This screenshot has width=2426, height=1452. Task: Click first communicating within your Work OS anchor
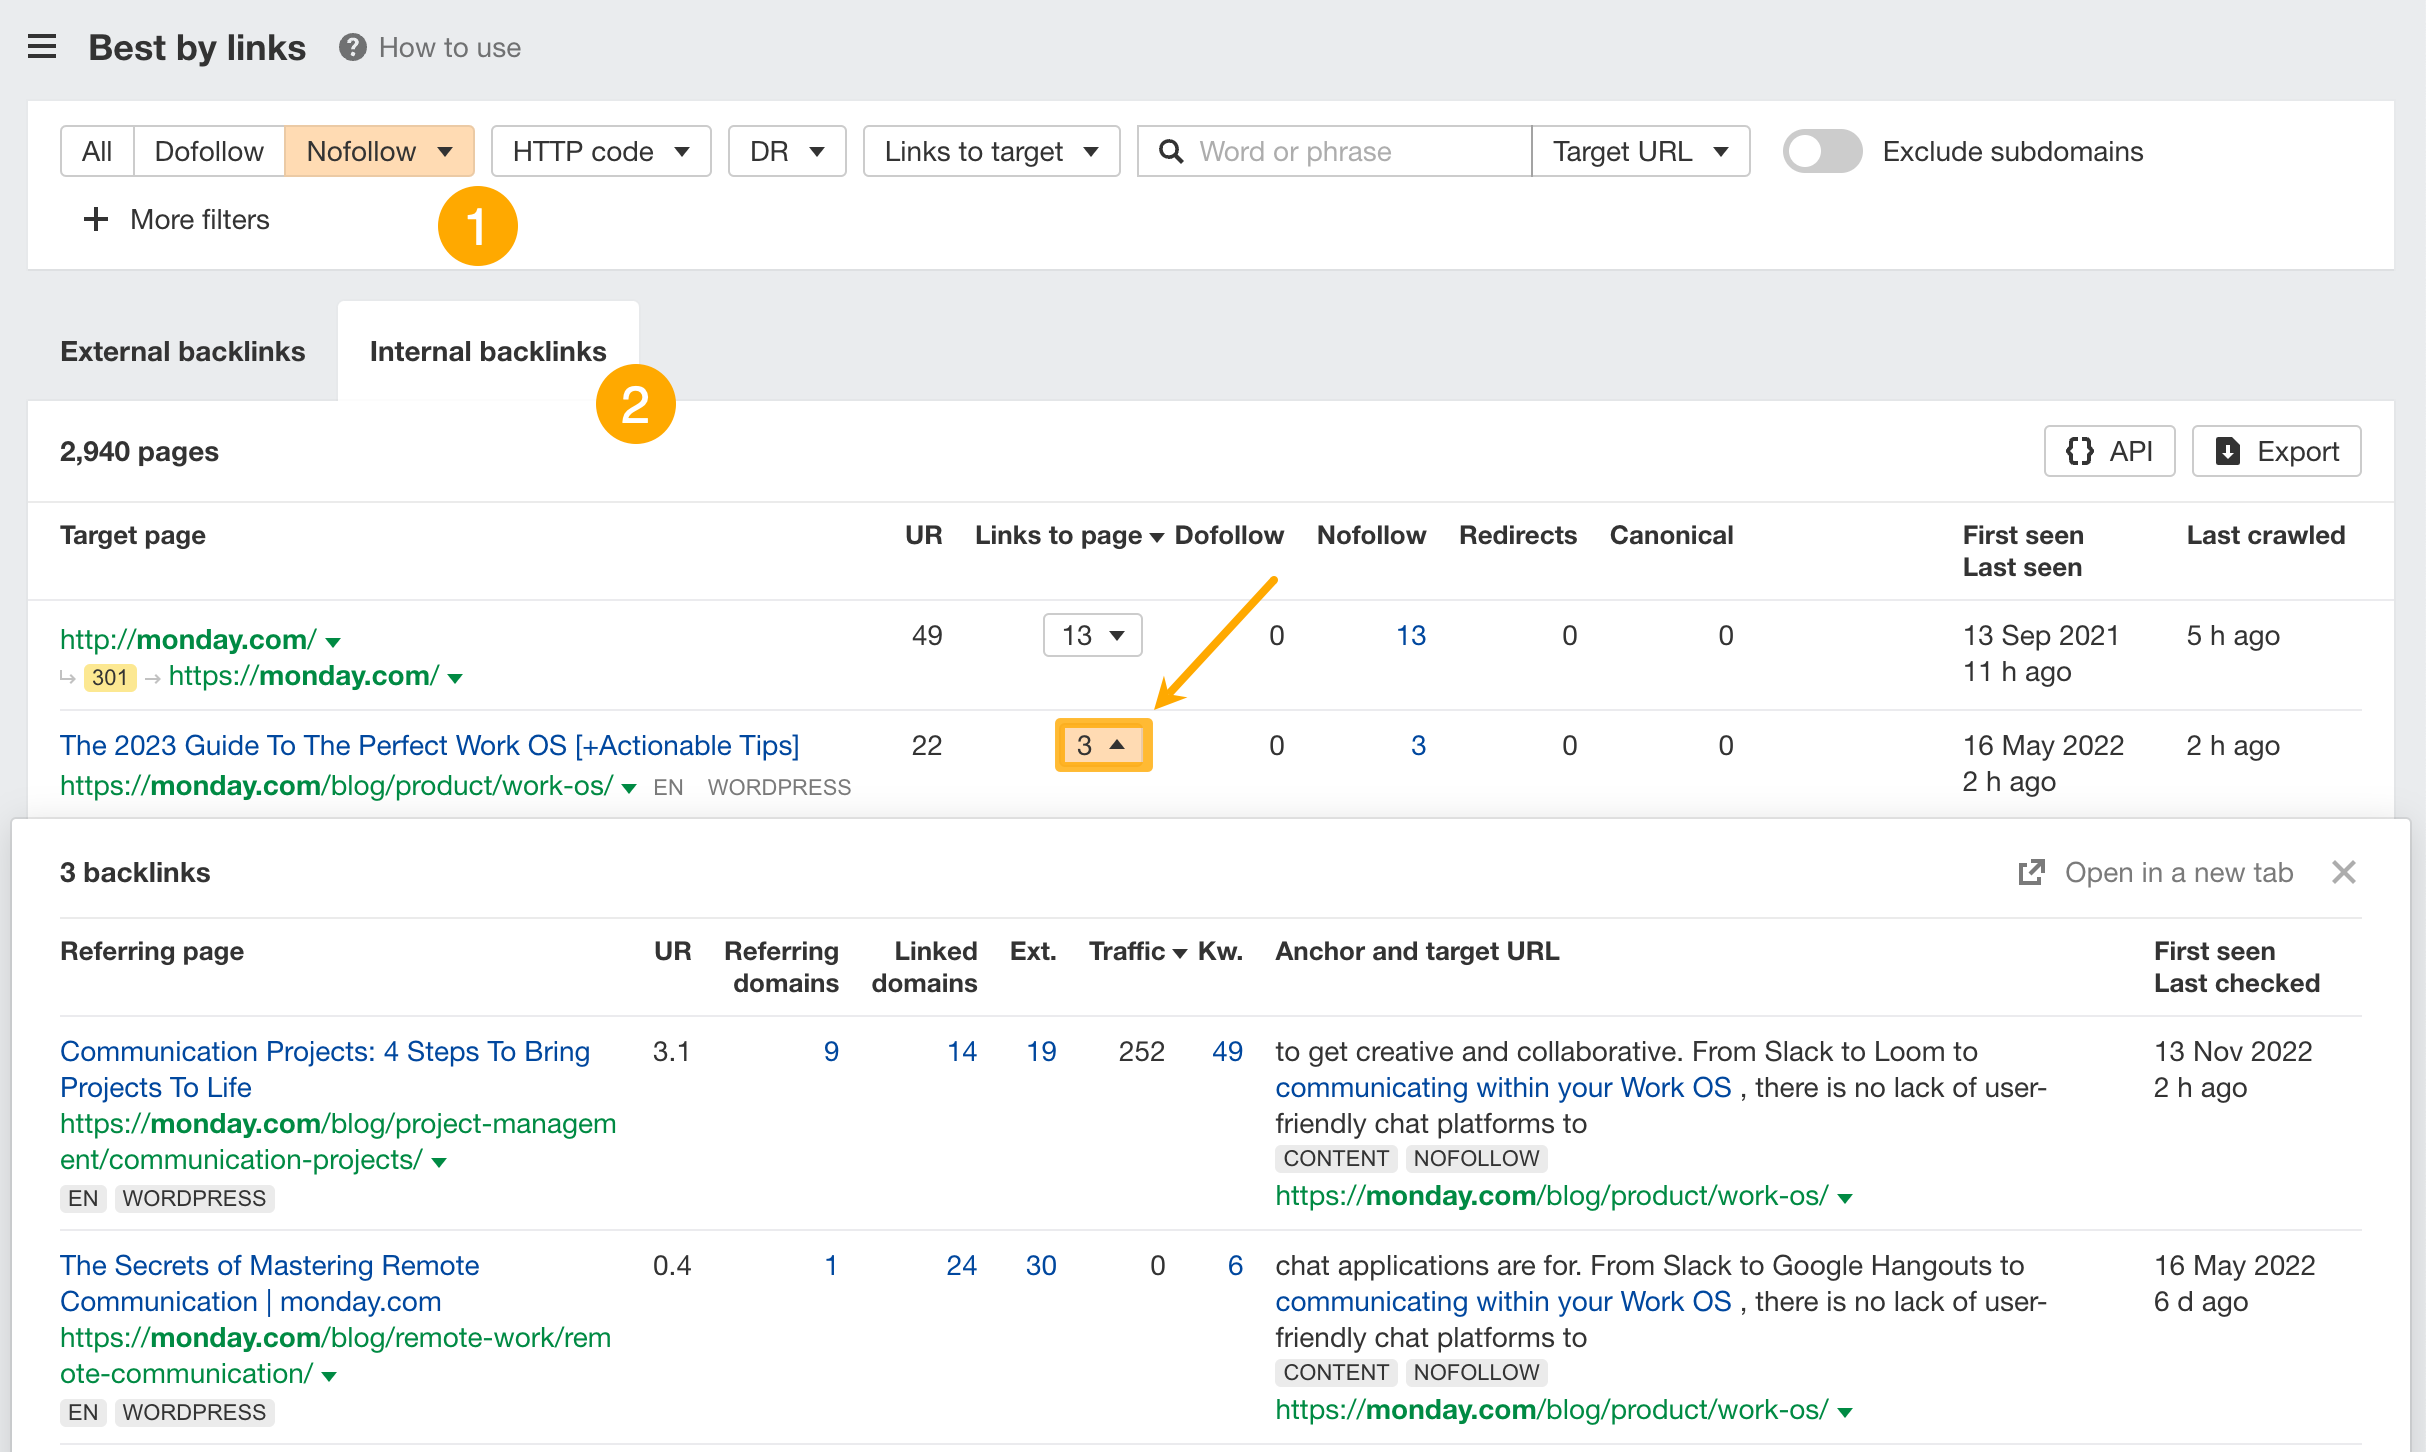1503,1087
